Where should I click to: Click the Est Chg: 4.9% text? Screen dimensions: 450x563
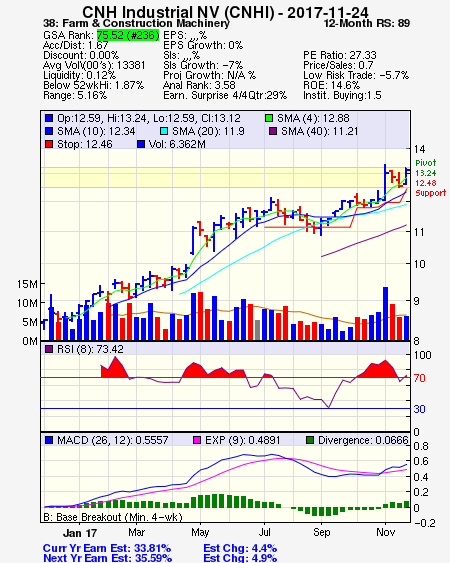pyautogui.click(x=240, y=558)
